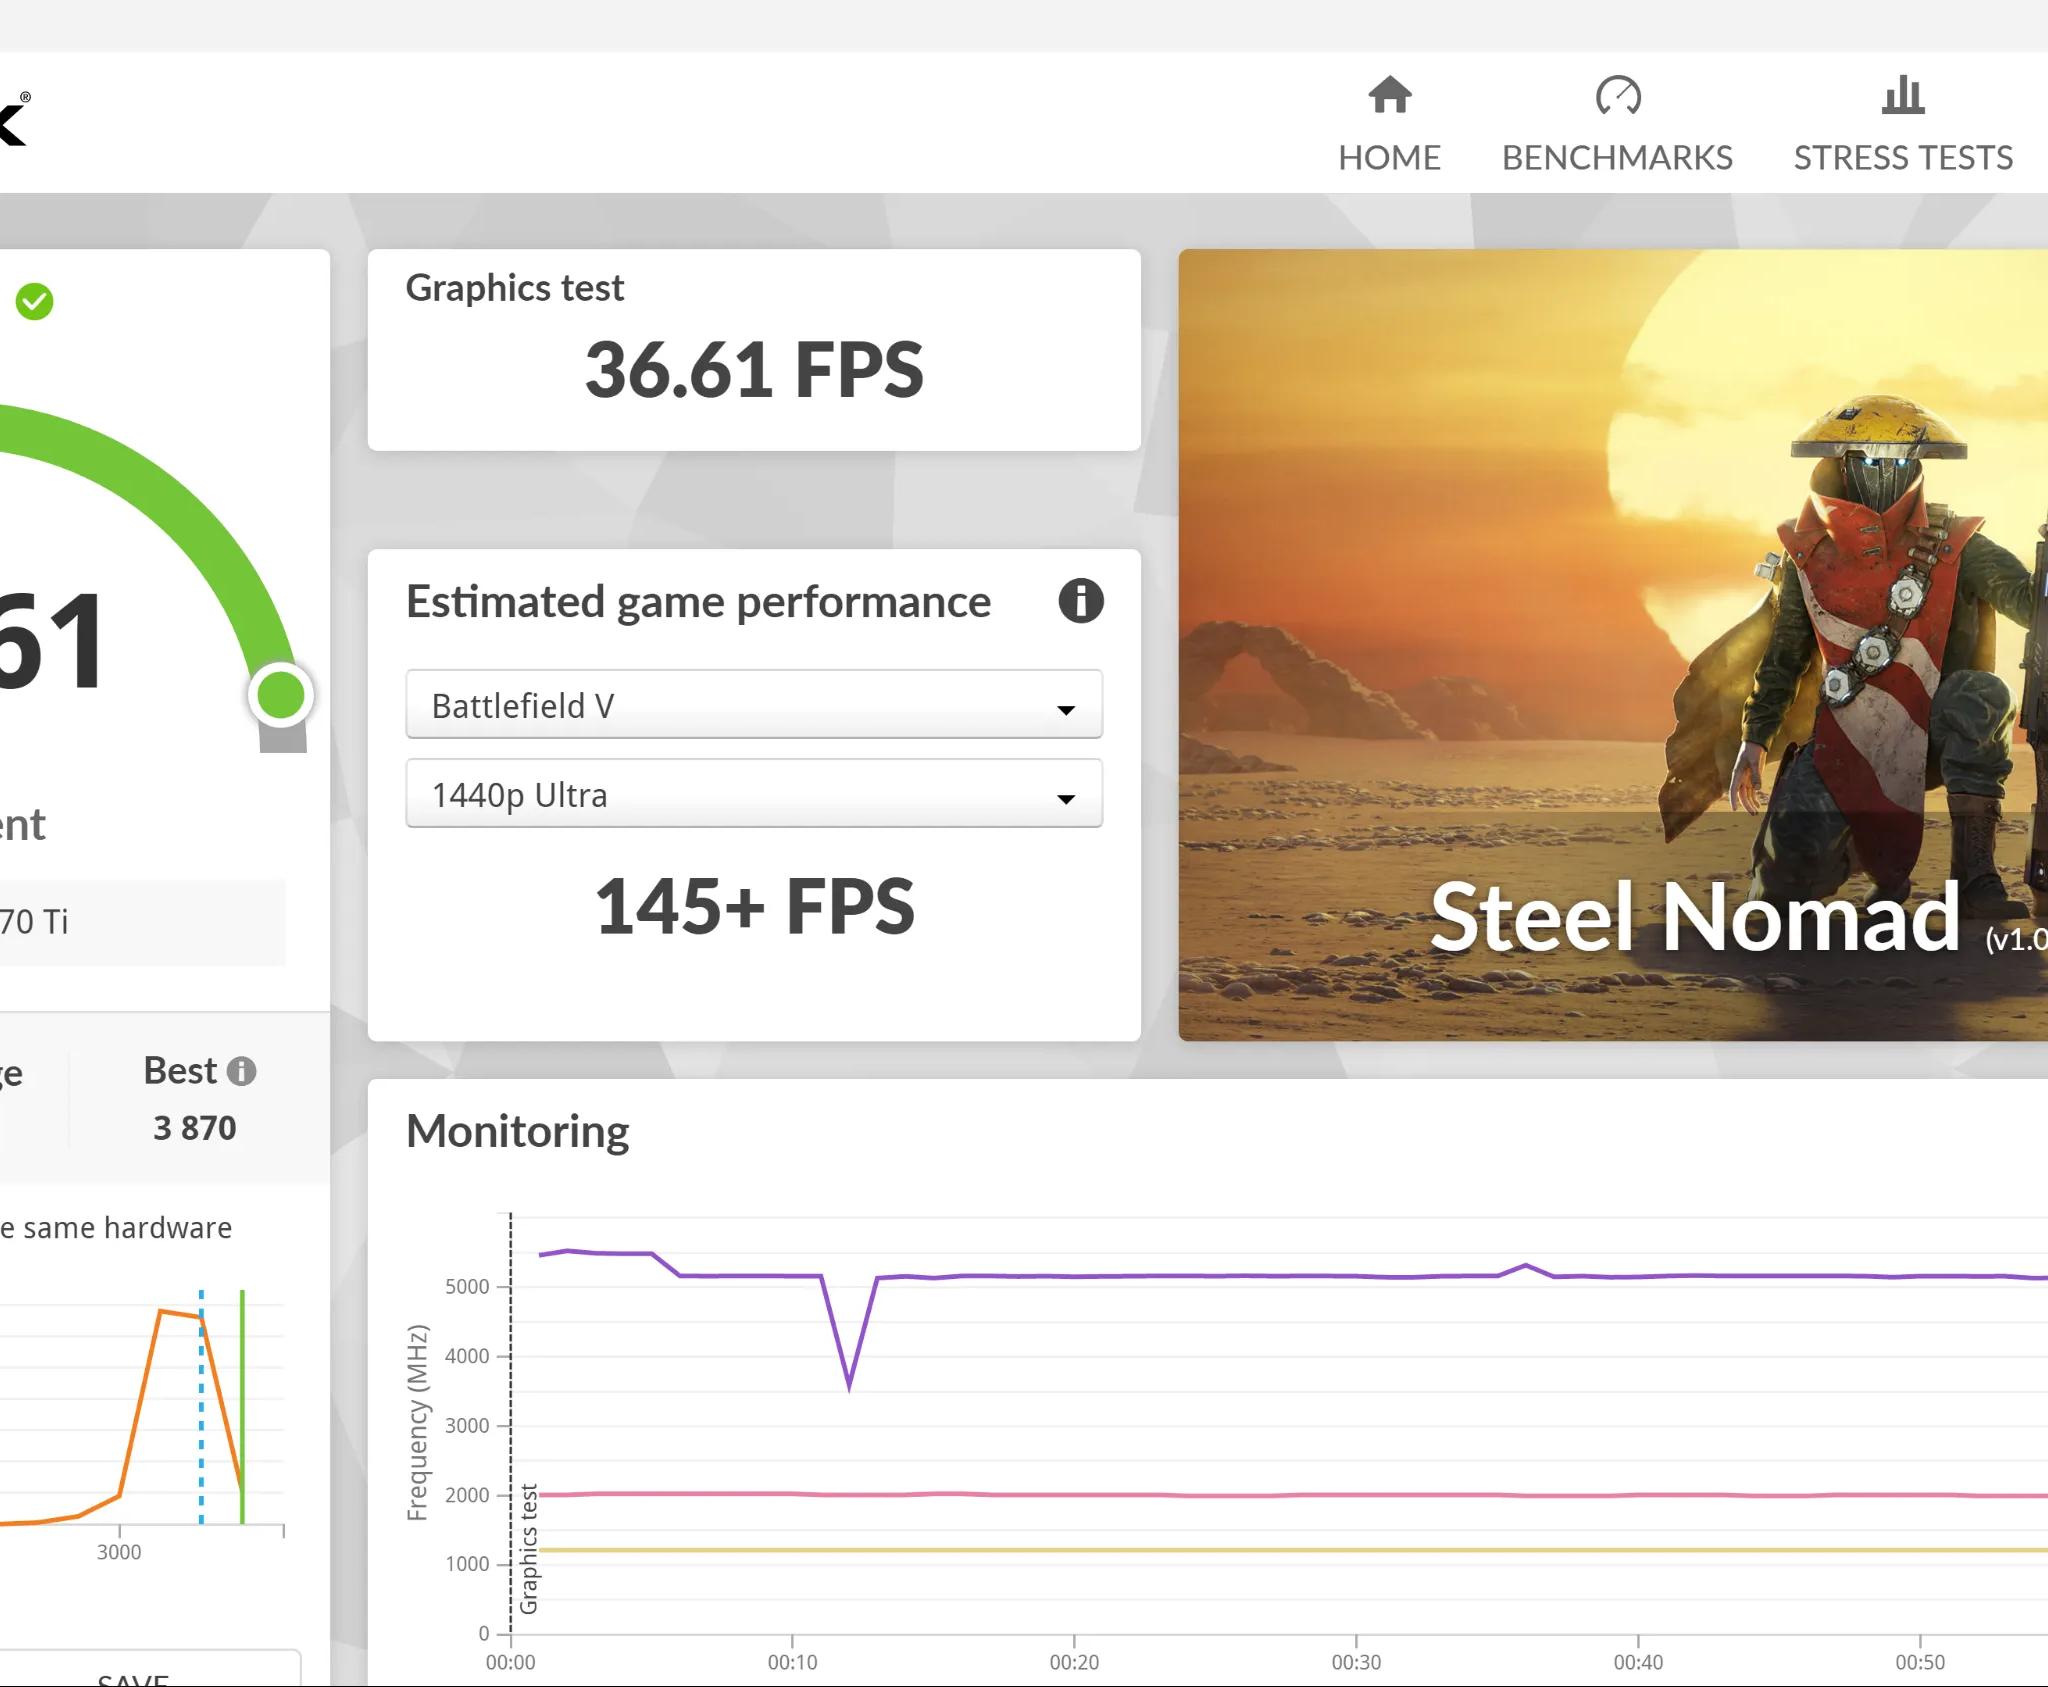Click the Benchmarks gauge icon
2048x1687 pixels.
coord(1617,95)
